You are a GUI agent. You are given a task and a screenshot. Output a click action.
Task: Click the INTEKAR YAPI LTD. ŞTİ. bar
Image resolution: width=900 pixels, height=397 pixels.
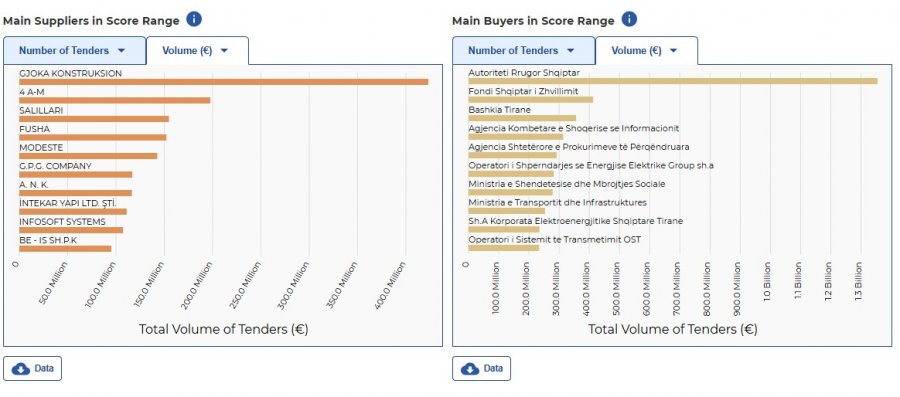coord(73,212)
